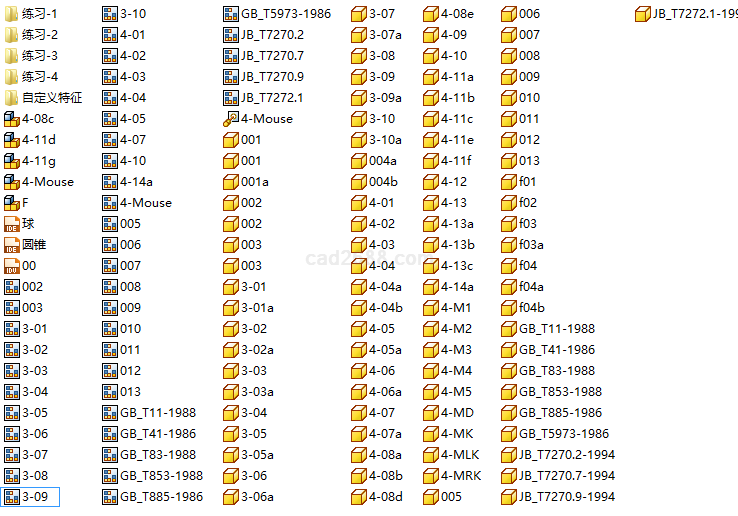Click the 4-MLK part file
The image size is (738, 516).
459,455
